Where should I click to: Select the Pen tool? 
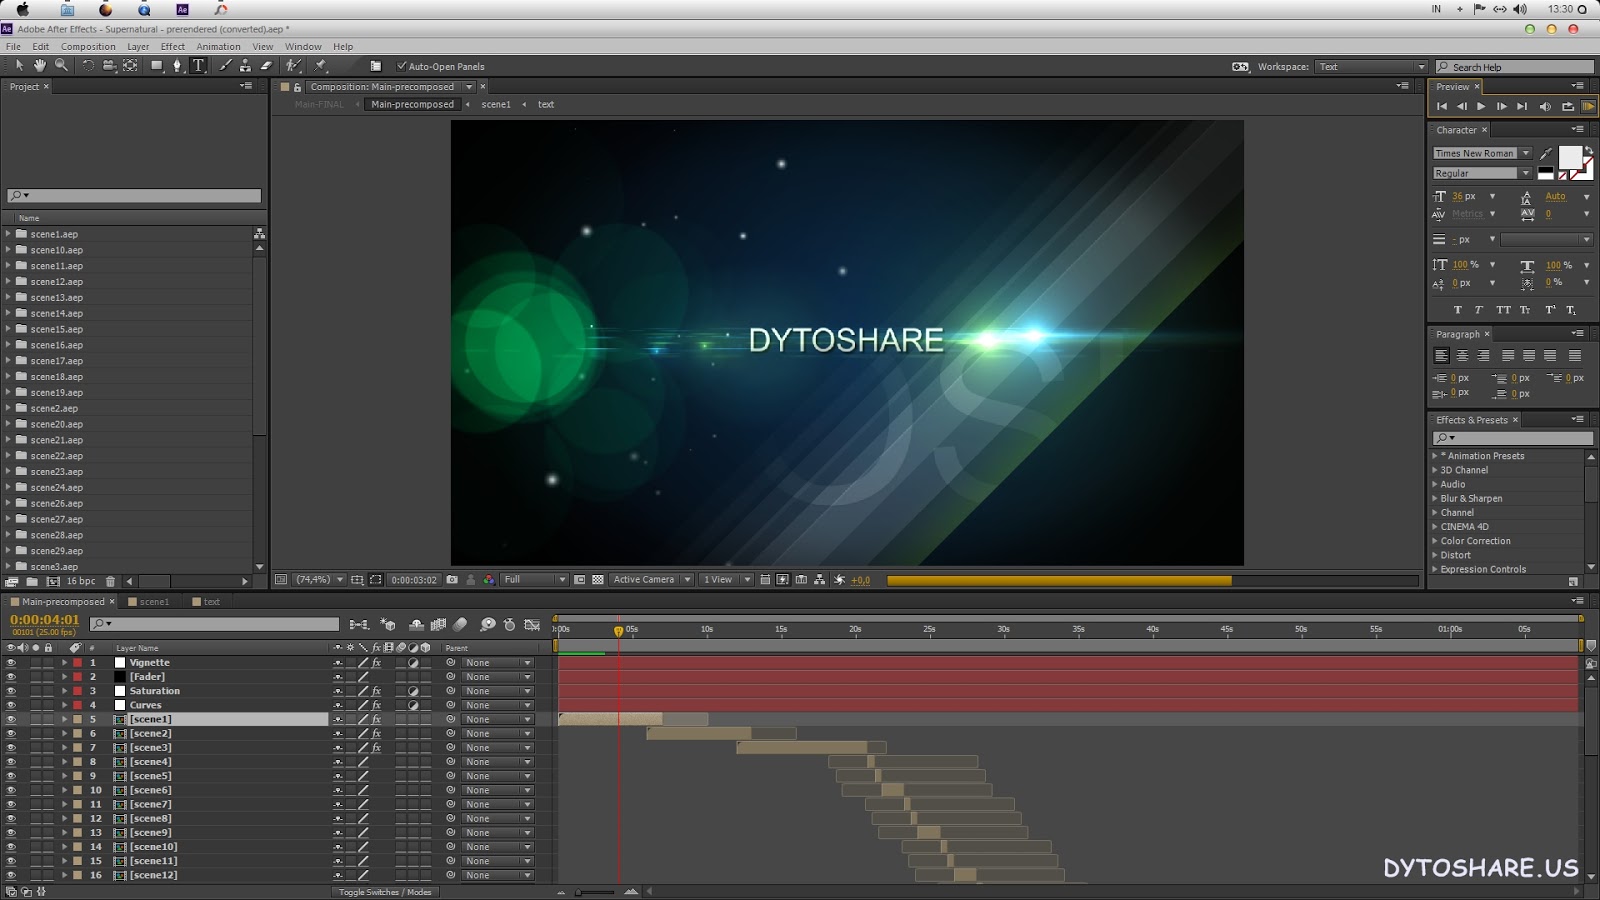click(177, 66)
